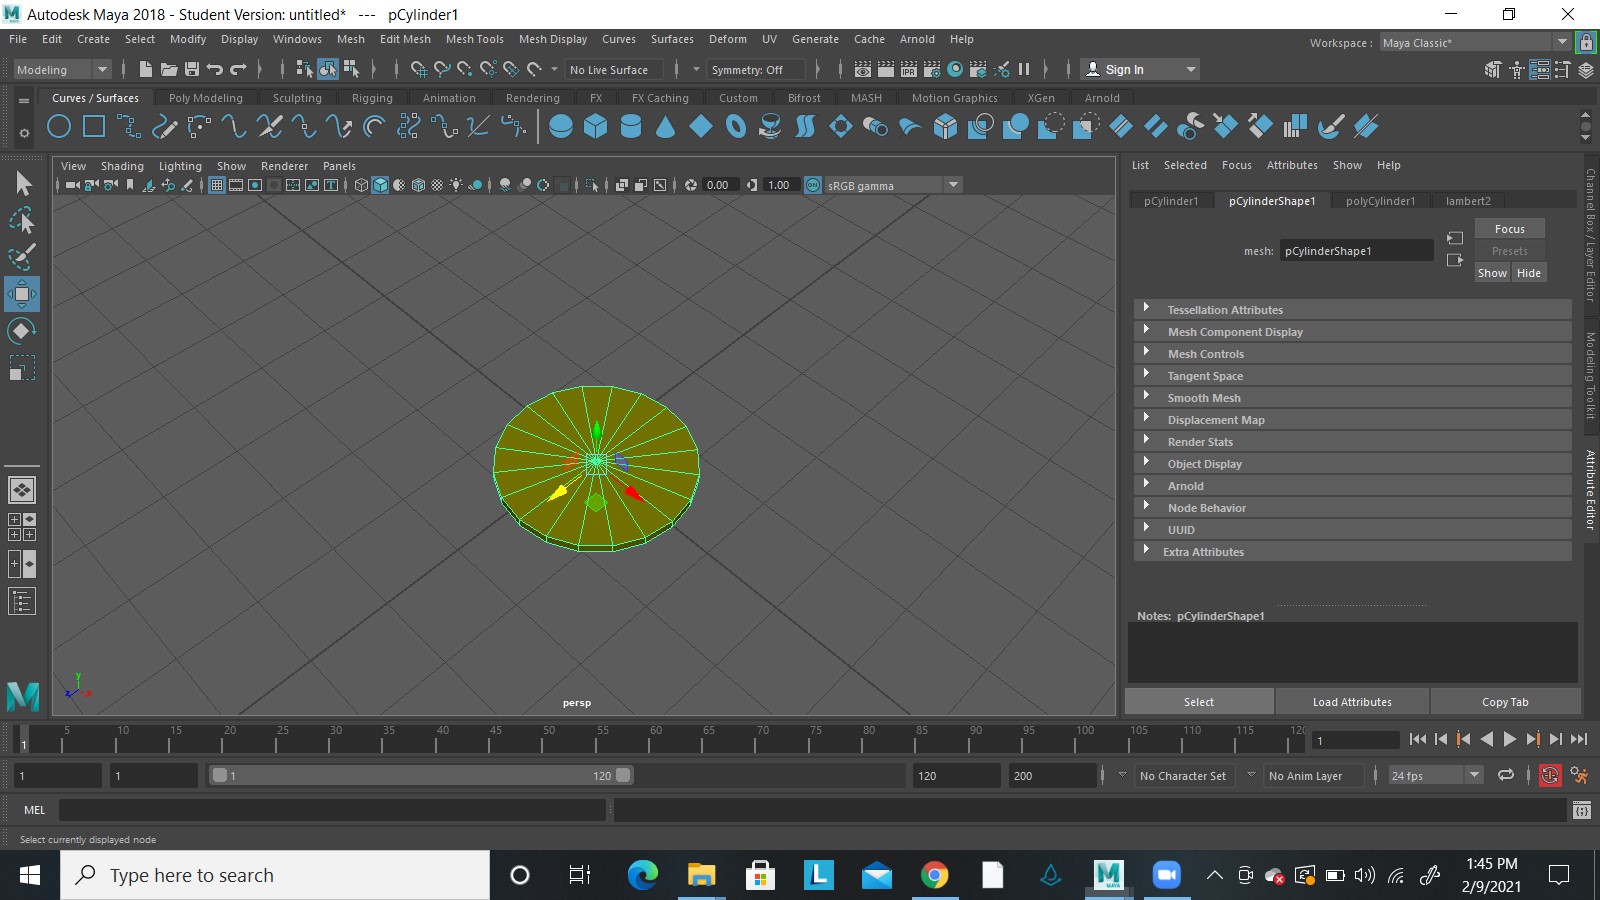This screenshot has height=900, width=1600.
Task: Create a NURBS cone from shelf
Action: pos(666,126)
